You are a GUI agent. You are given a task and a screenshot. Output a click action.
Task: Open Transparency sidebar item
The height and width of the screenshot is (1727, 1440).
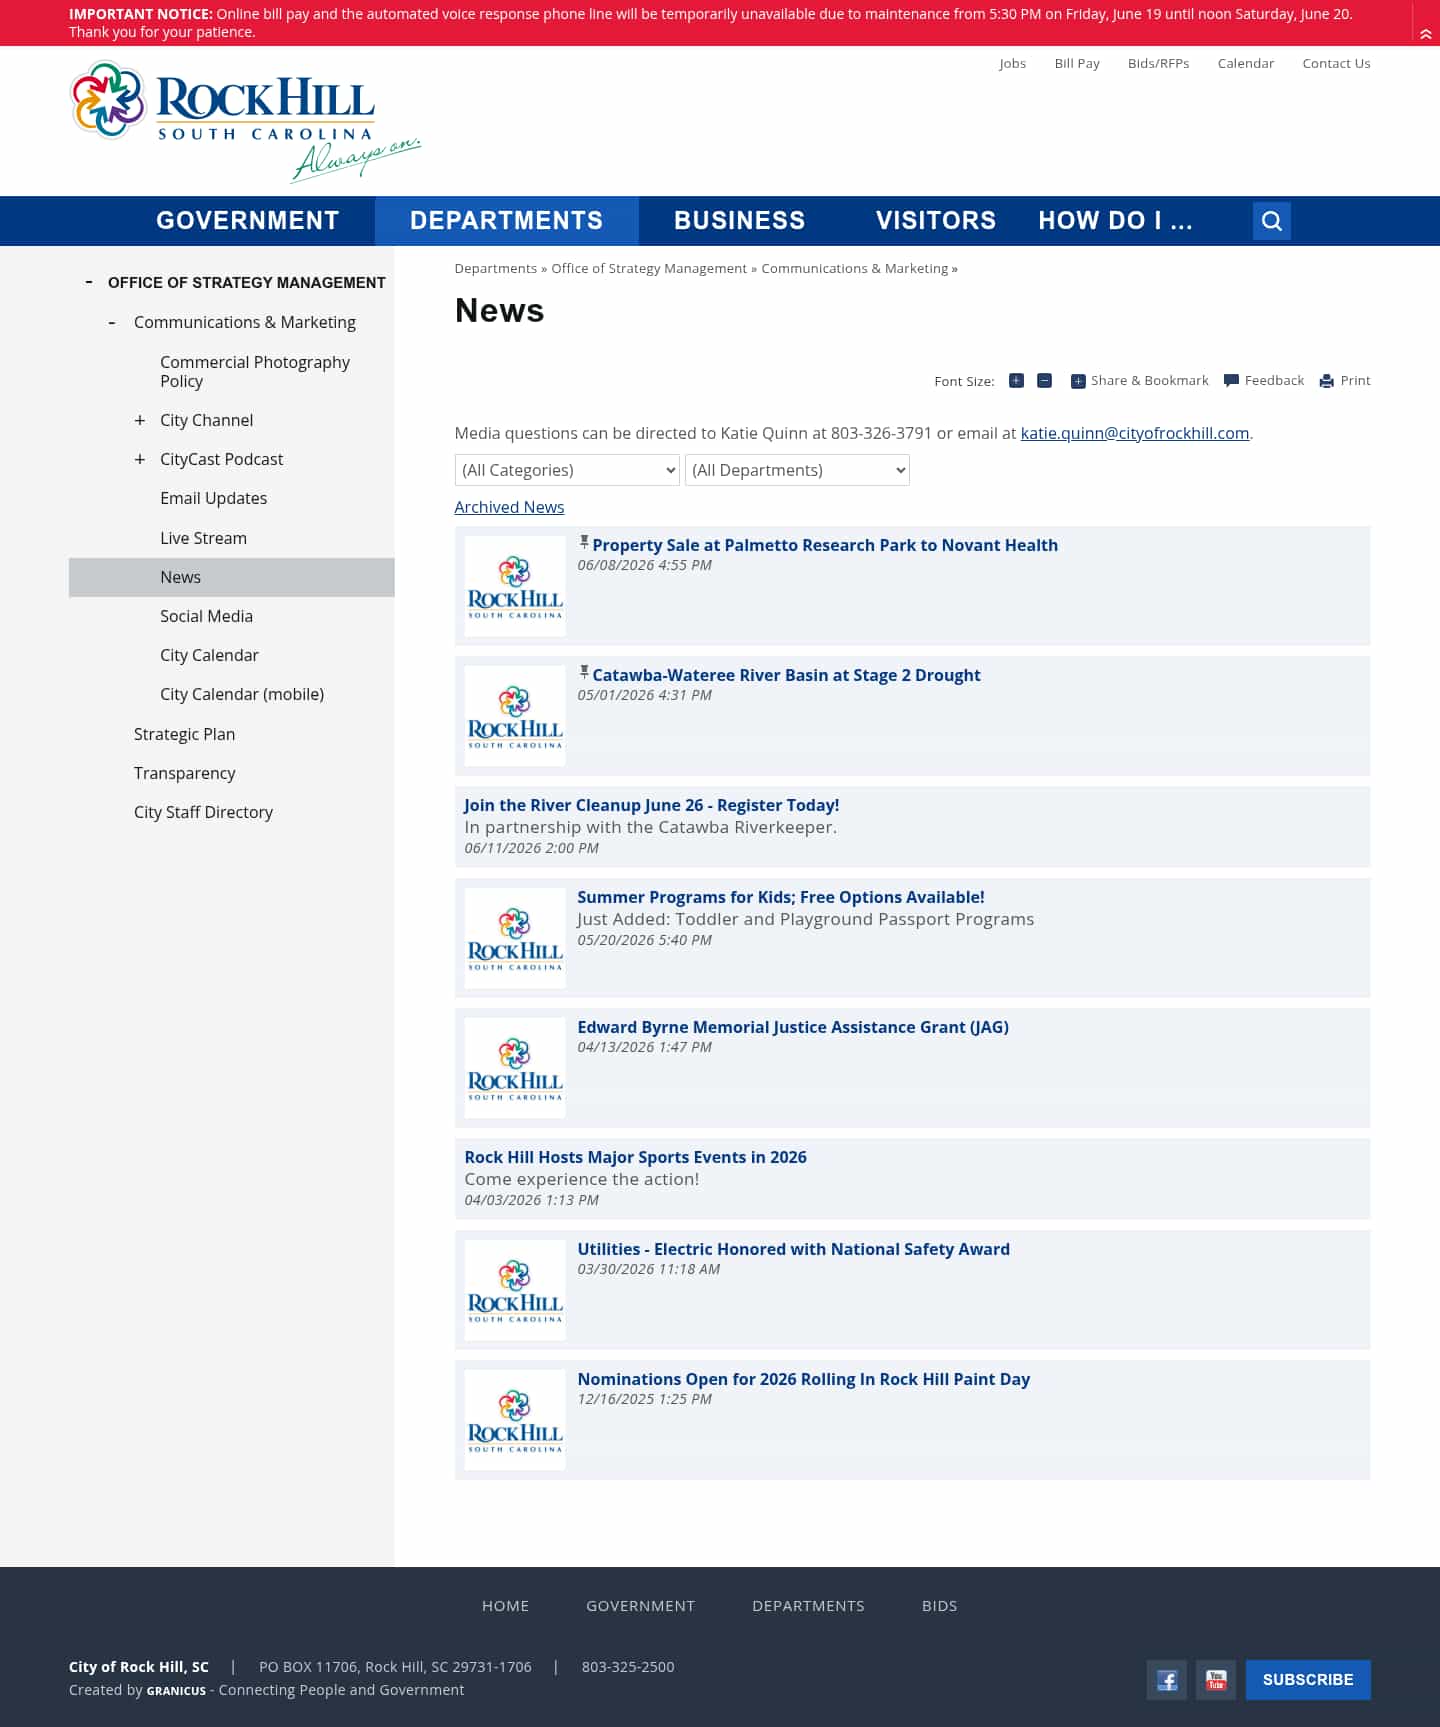pos(184,773)
